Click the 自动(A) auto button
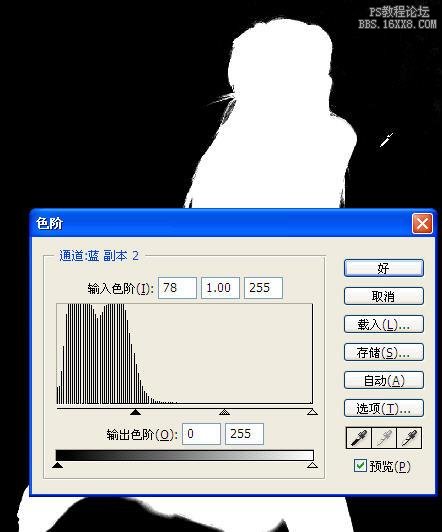Image resolution: width=442 pixels, height=532 pixels. coord(384,380)
